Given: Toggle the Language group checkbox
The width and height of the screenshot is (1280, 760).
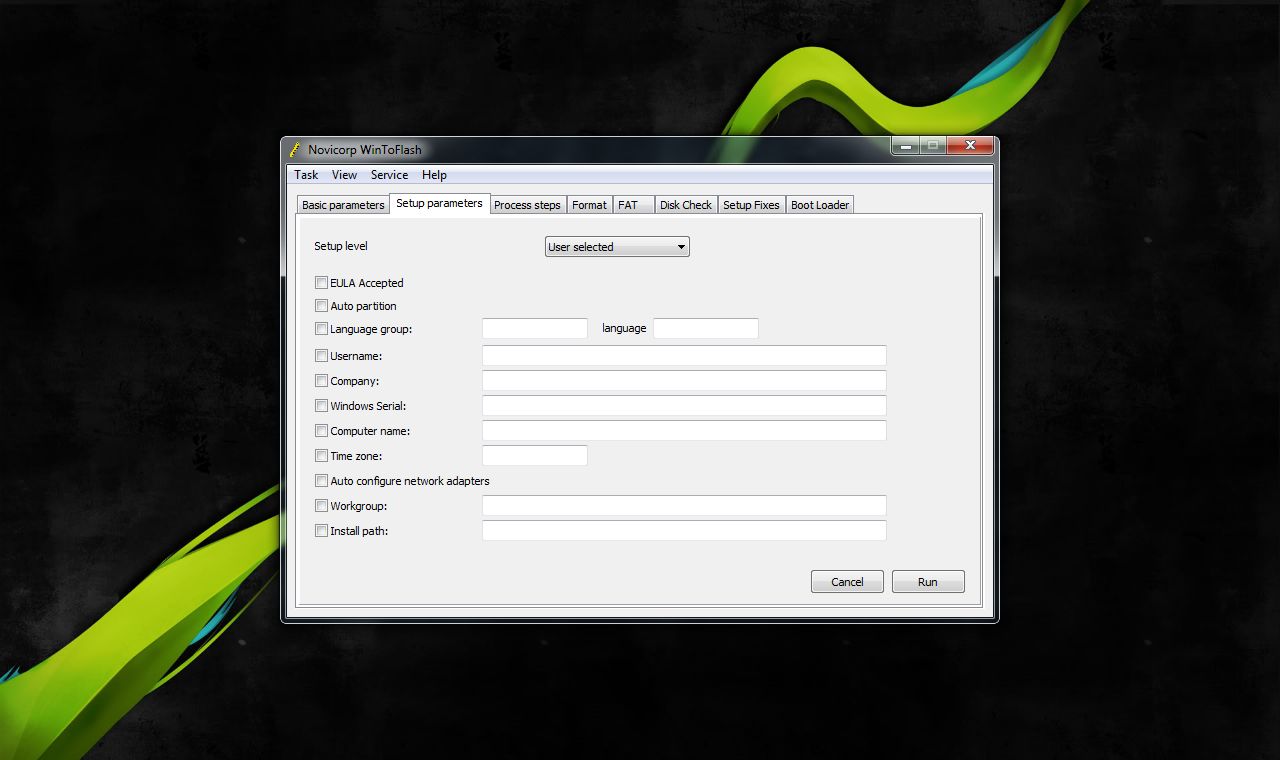Looking at the screenshot, I should (x=321, y=329).
